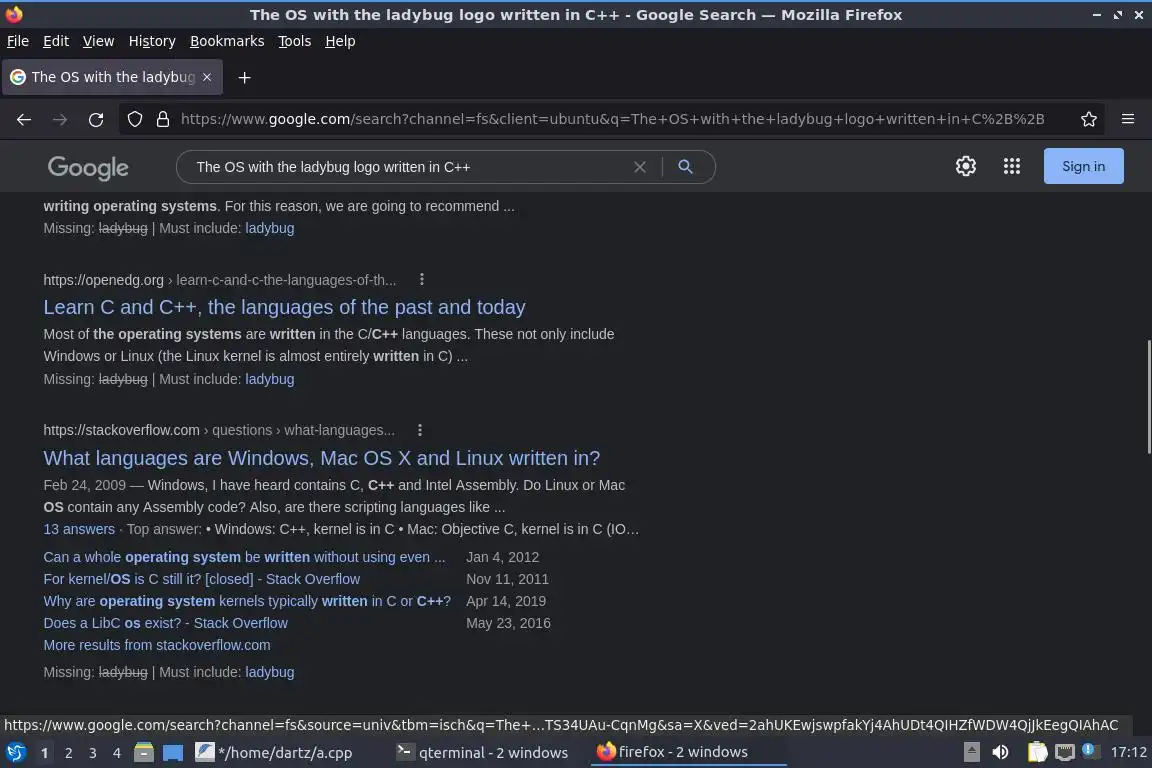Click 'ladybug' Must include link under the first result snippet

270,229
